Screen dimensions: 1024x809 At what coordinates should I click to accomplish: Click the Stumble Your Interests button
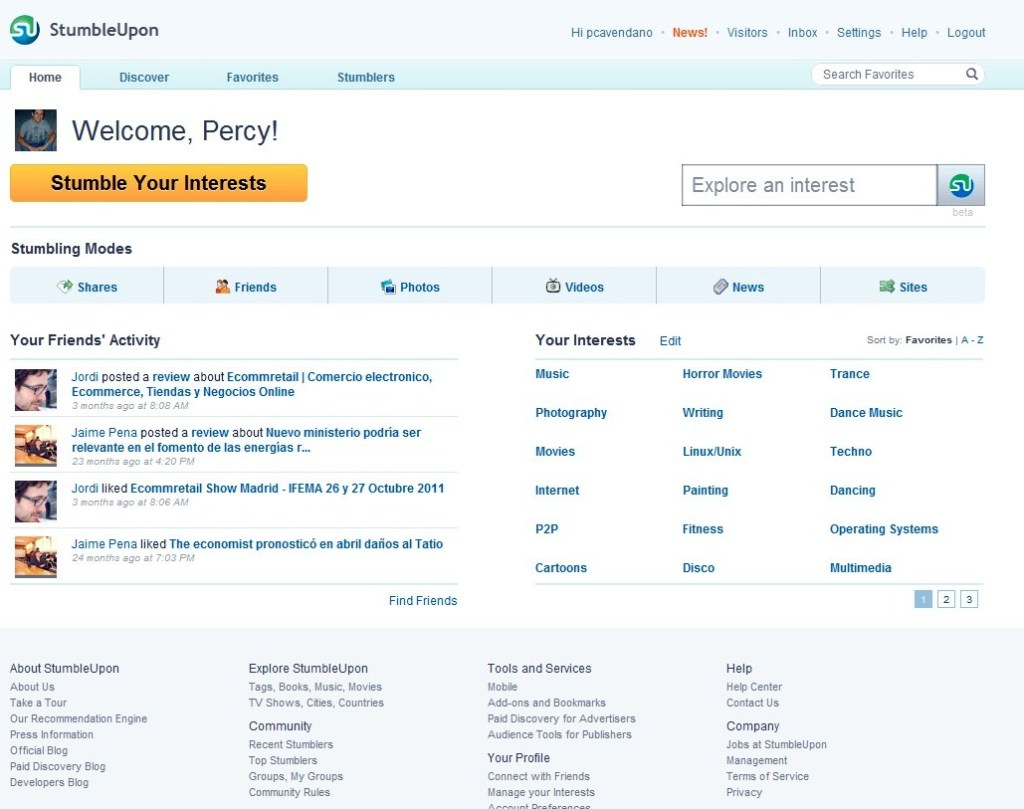[159, 183]
